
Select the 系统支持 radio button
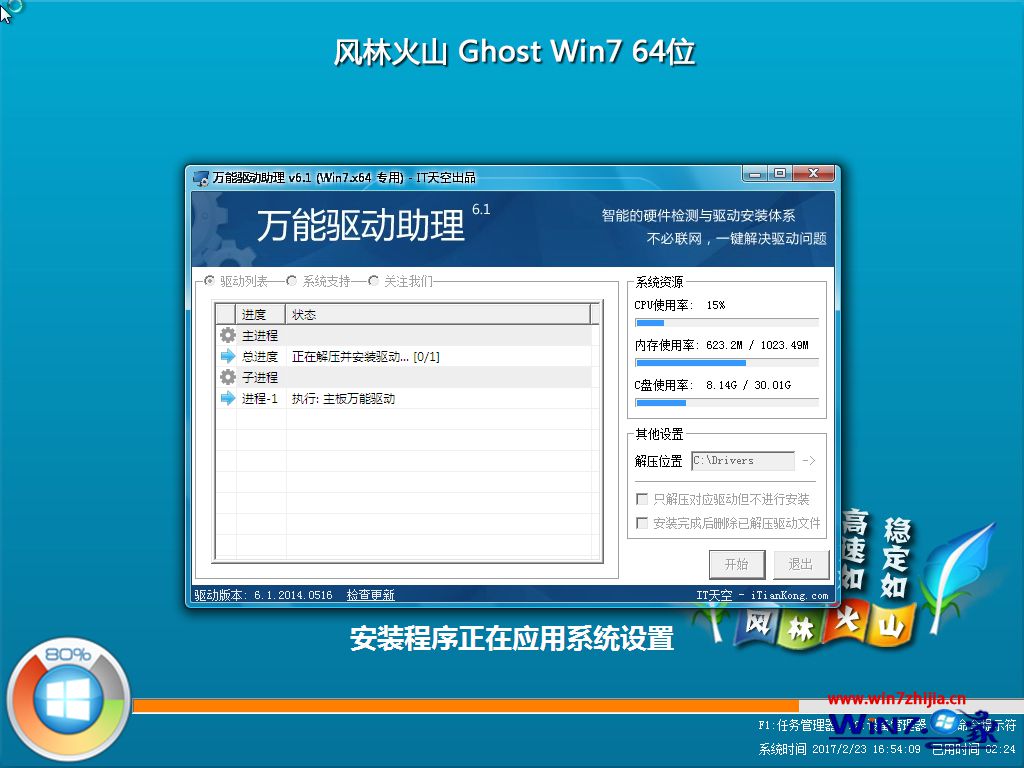pos(291,281)
